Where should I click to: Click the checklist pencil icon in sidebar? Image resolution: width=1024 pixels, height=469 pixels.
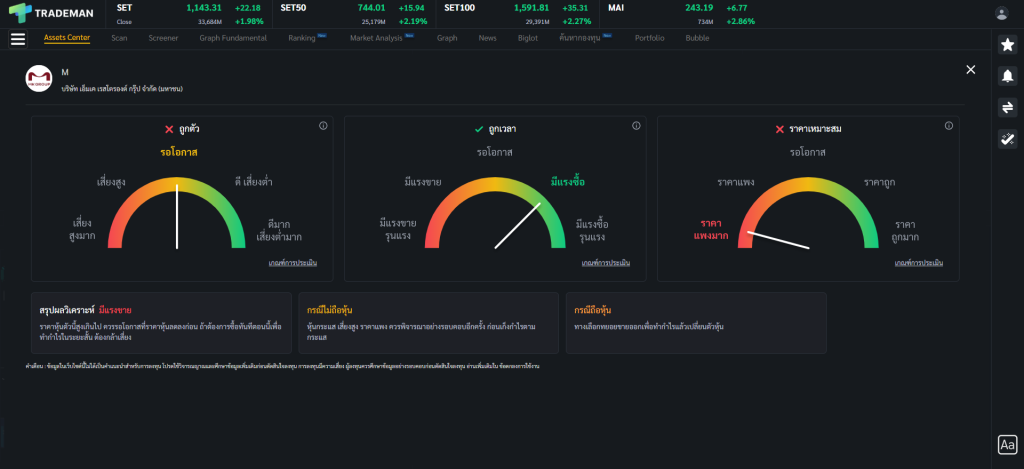1007,140
